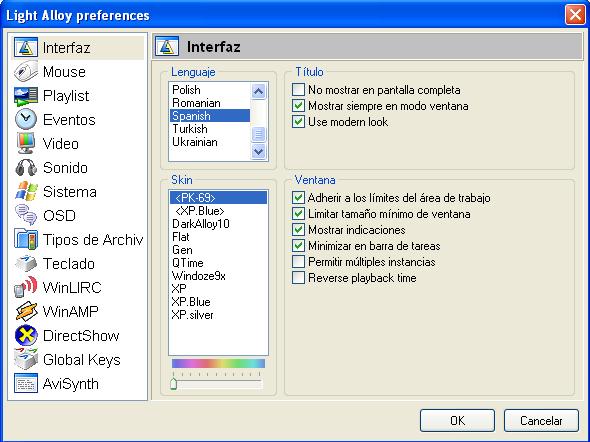This screenshot has width=590, height=442.
Task: Select the Video monitor icon
Action: 26,144
